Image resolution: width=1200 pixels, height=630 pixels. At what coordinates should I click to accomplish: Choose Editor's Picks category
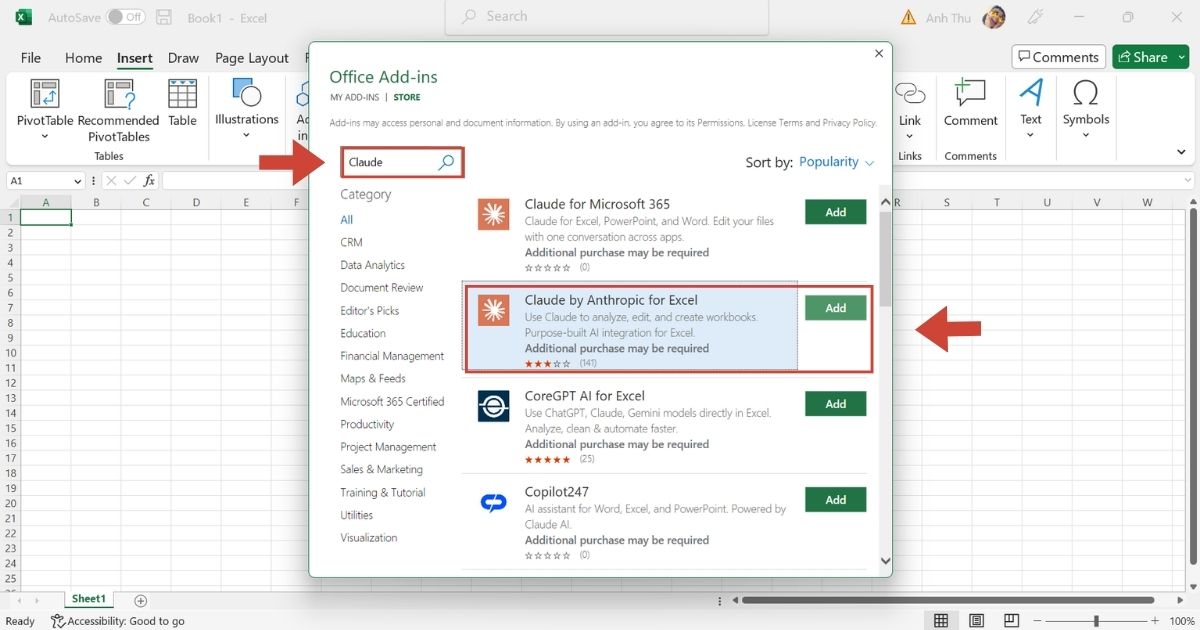click(x=370, y=311)
